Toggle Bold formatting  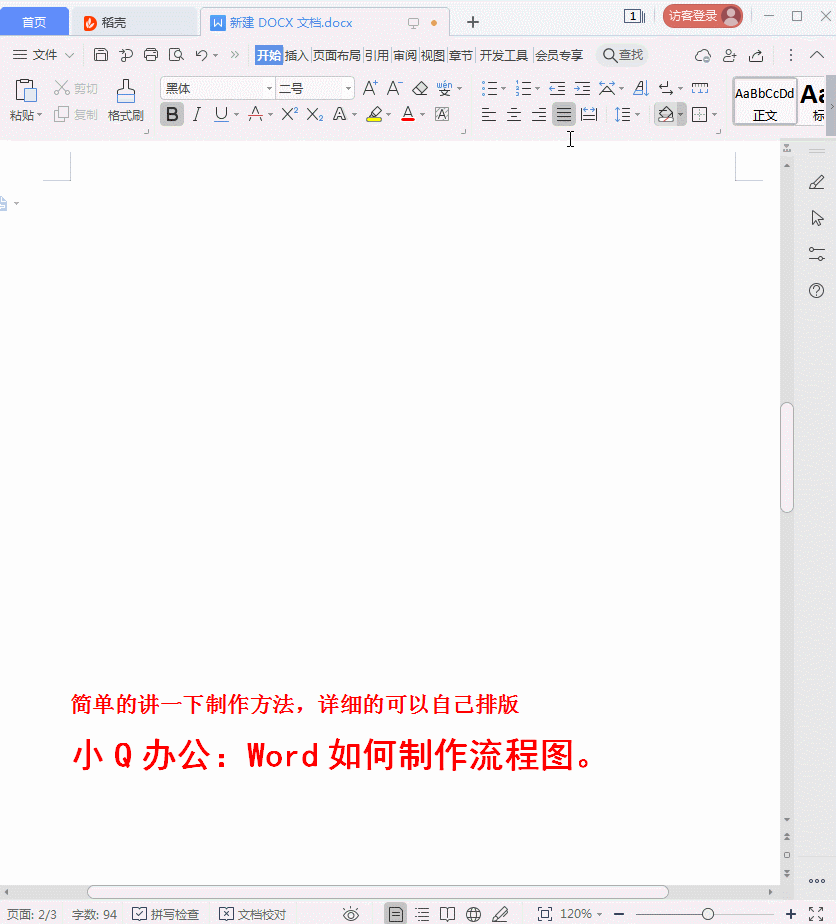click(172, 114)
